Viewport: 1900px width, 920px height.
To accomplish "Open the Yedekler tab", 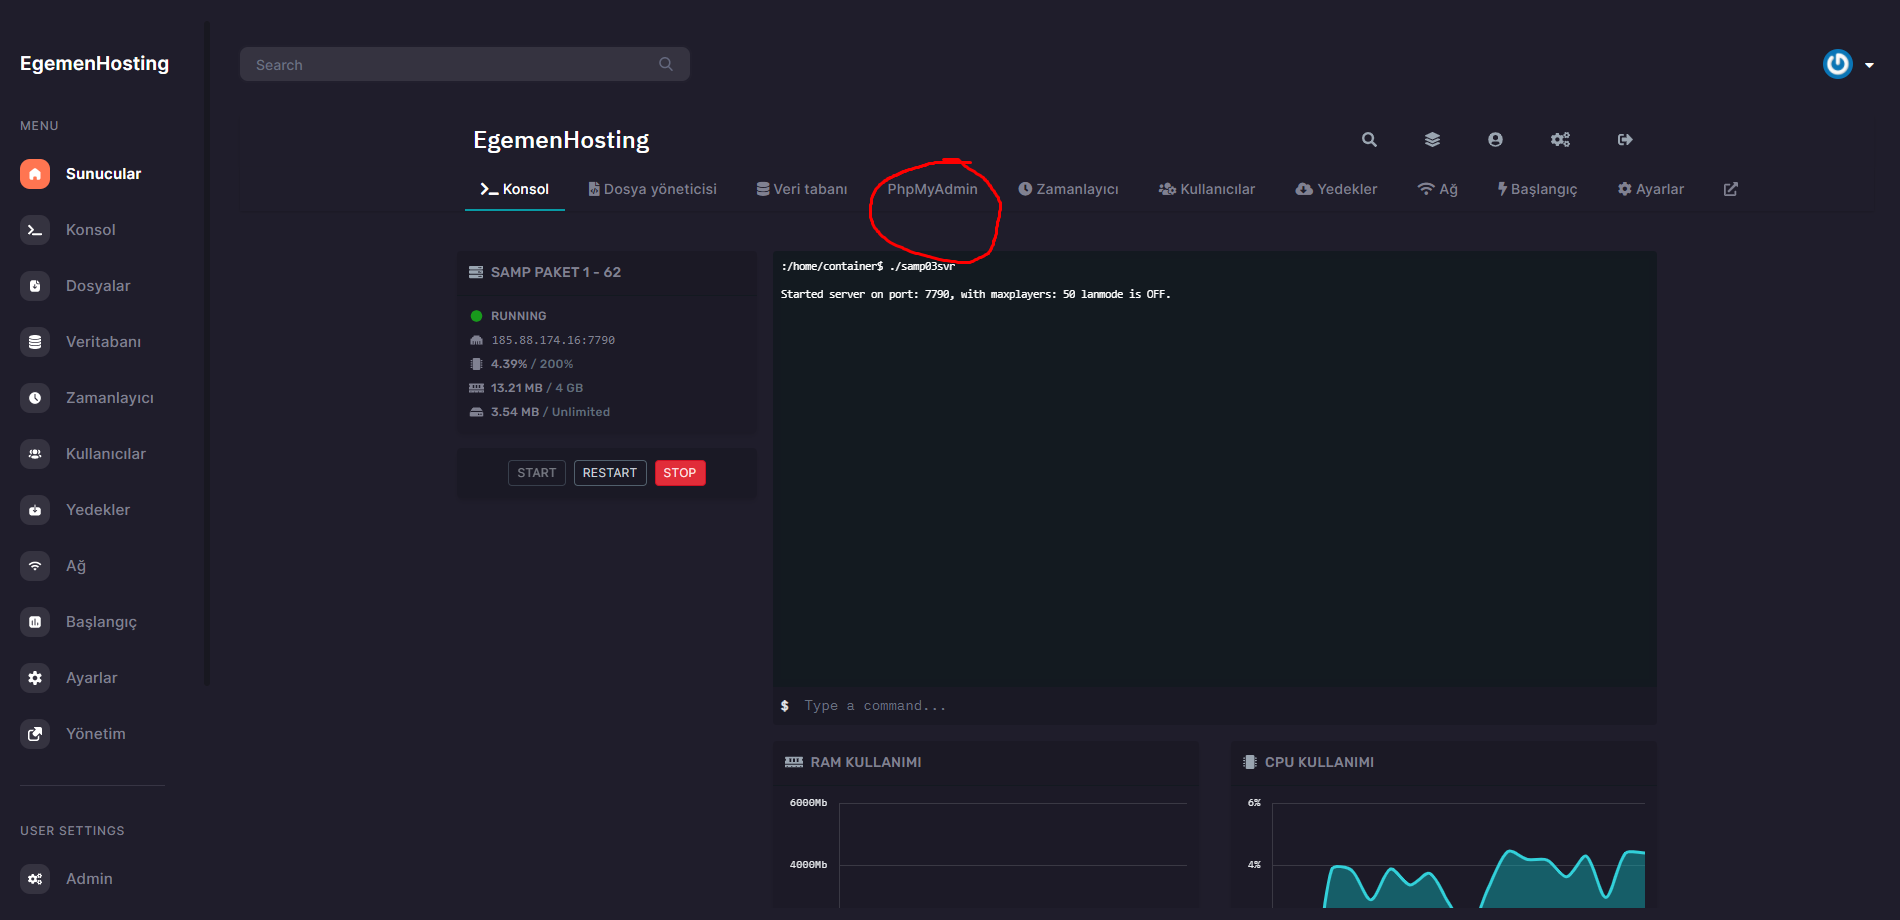I will (x=1336, y=189).
